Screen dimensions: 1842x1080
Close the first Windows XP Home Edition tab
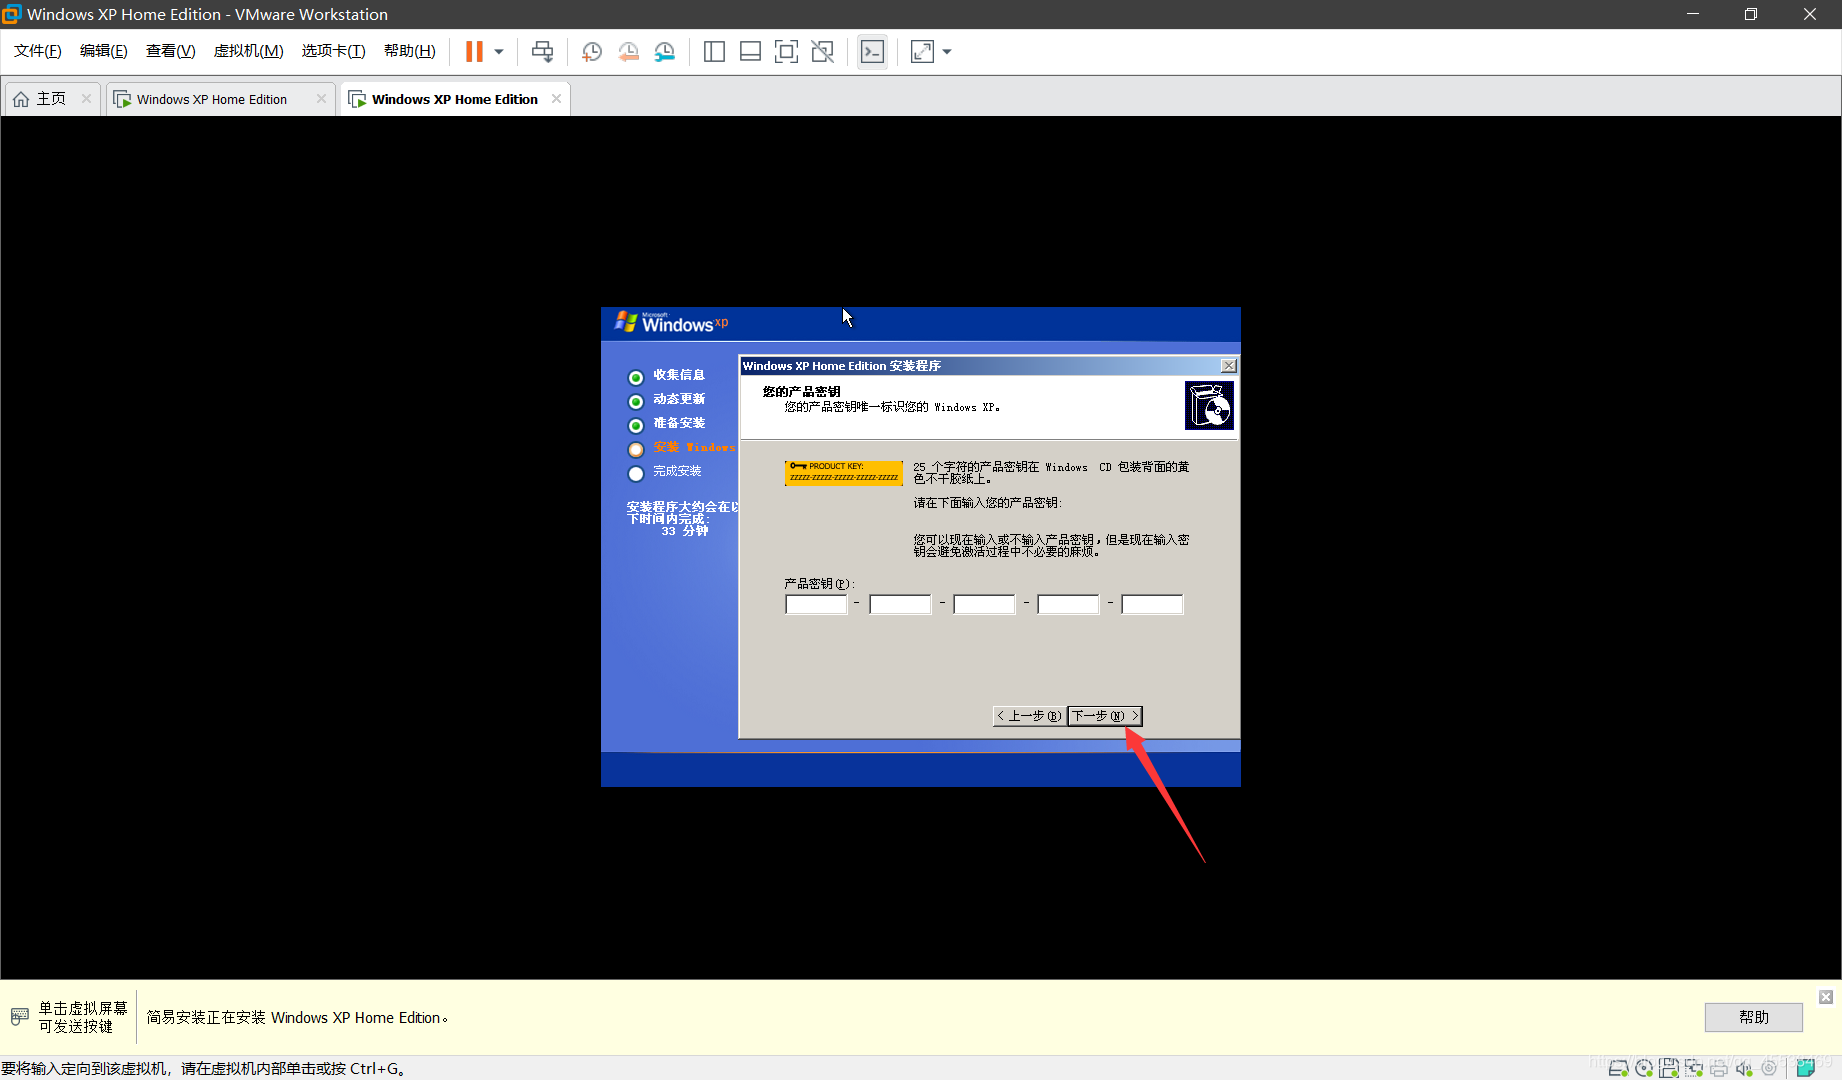[x=321, y=98]
